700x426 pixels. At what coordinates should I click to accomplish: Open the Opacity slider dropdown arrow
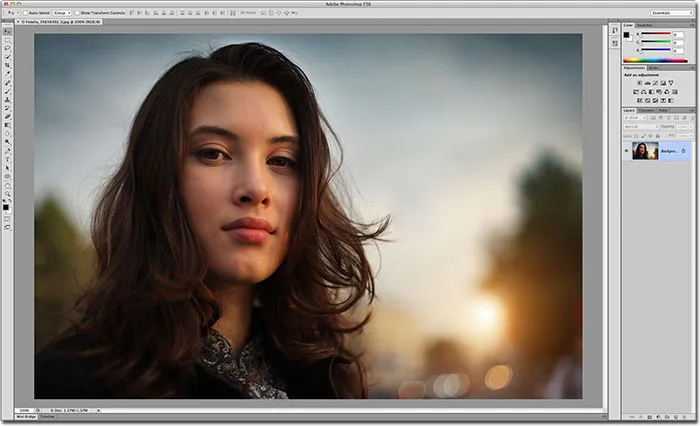[x=691, y=127]
